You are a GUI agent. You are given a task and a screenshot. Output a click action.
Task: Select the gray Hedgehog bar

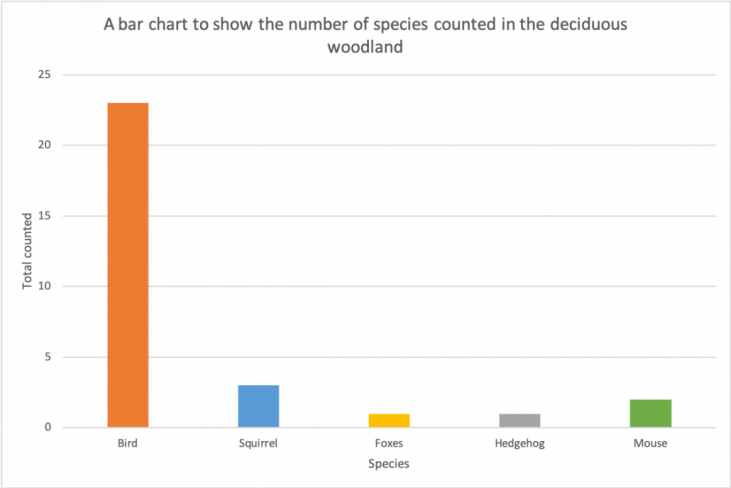pos(520,420)
